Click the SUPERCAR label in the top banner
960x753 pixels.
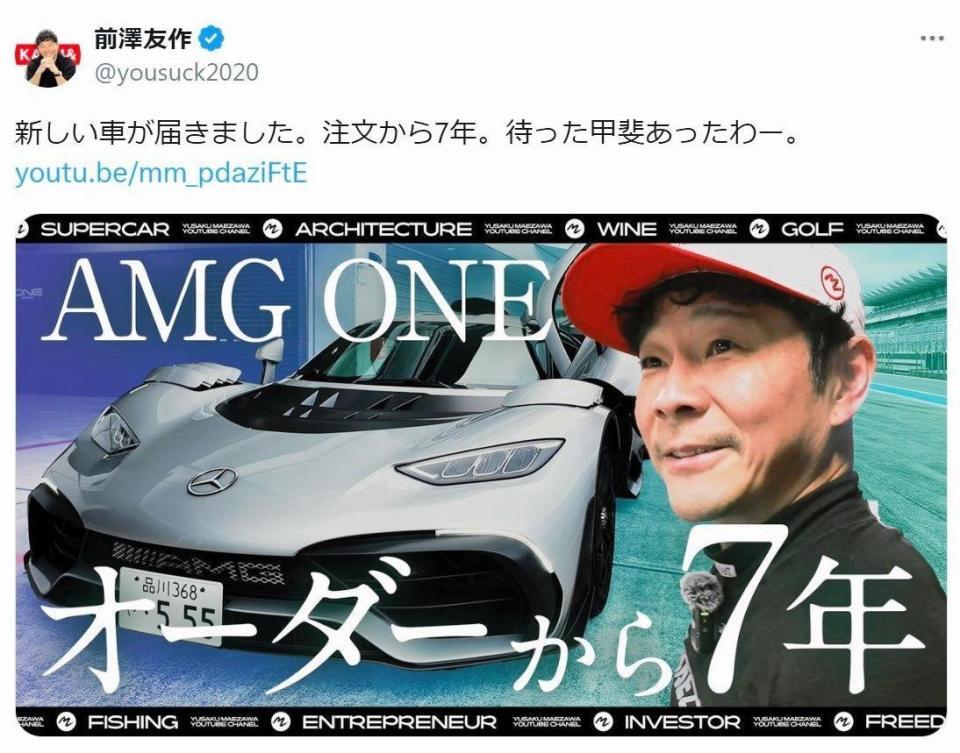[x=105, y=229]
